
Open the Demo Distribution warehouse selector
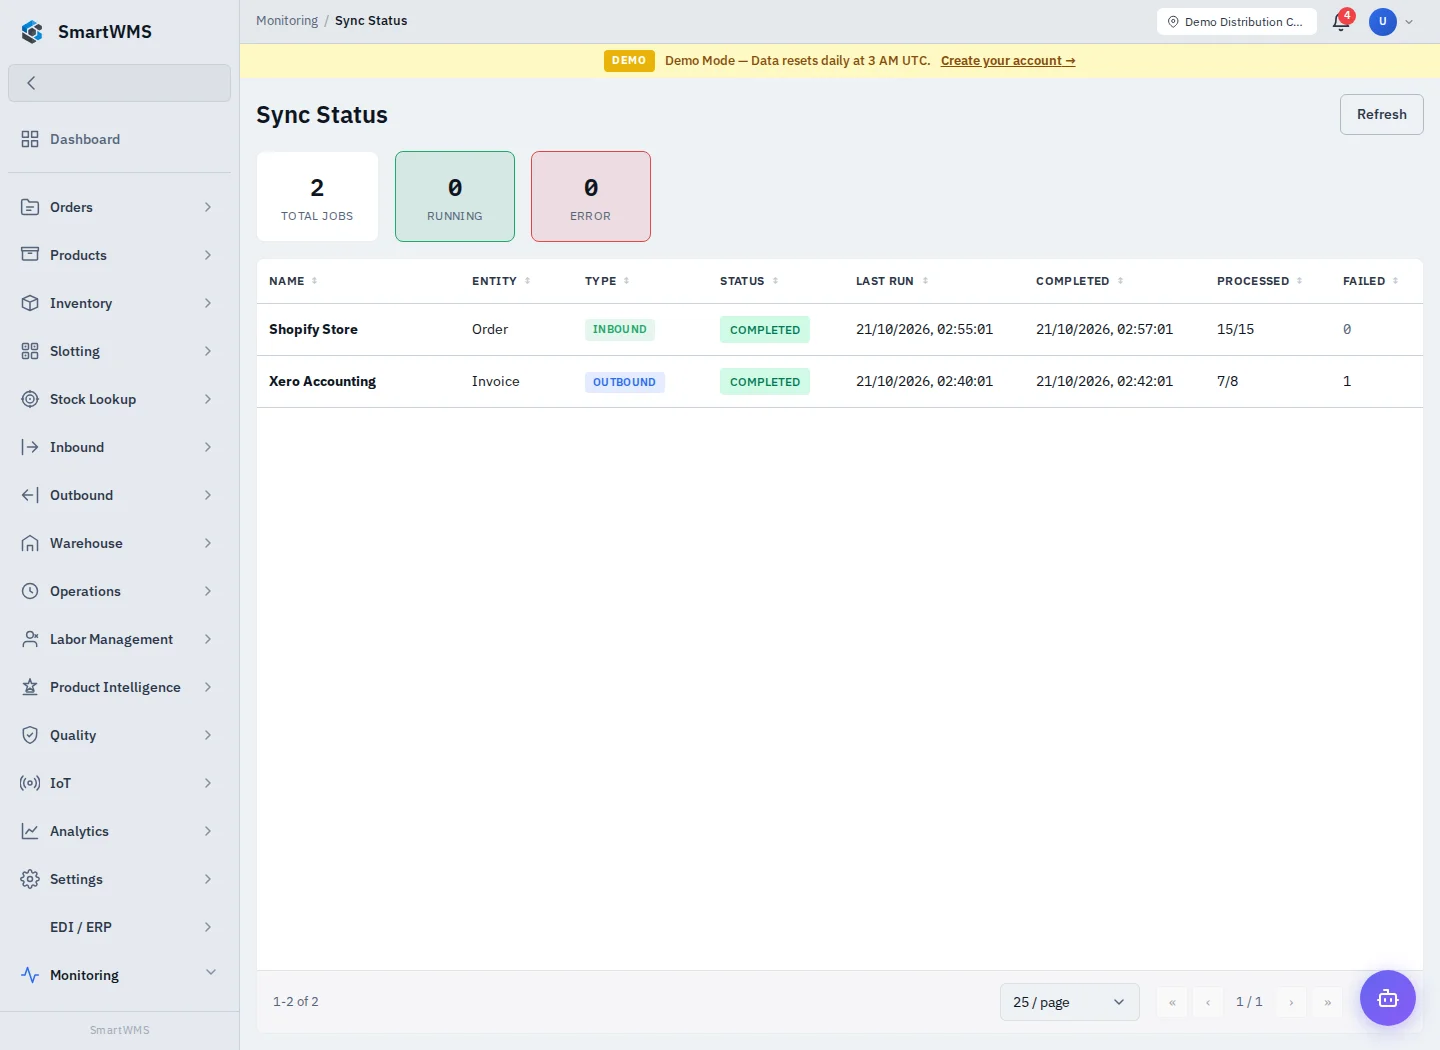(1237, 21)
